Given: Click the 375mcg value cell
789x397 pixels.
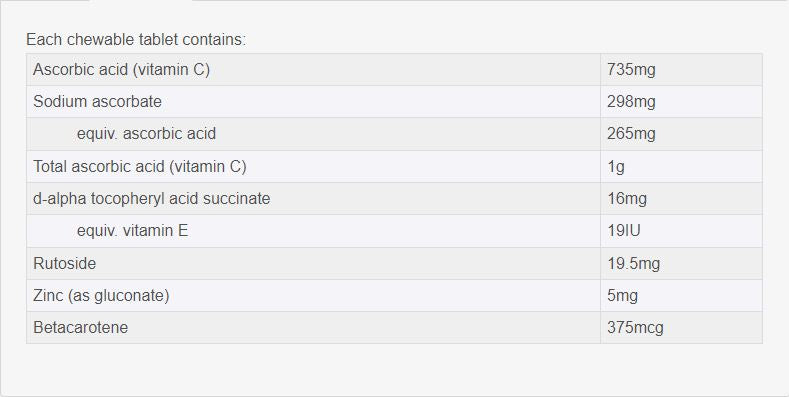Looking at the screenshot, I should point(681,328).
